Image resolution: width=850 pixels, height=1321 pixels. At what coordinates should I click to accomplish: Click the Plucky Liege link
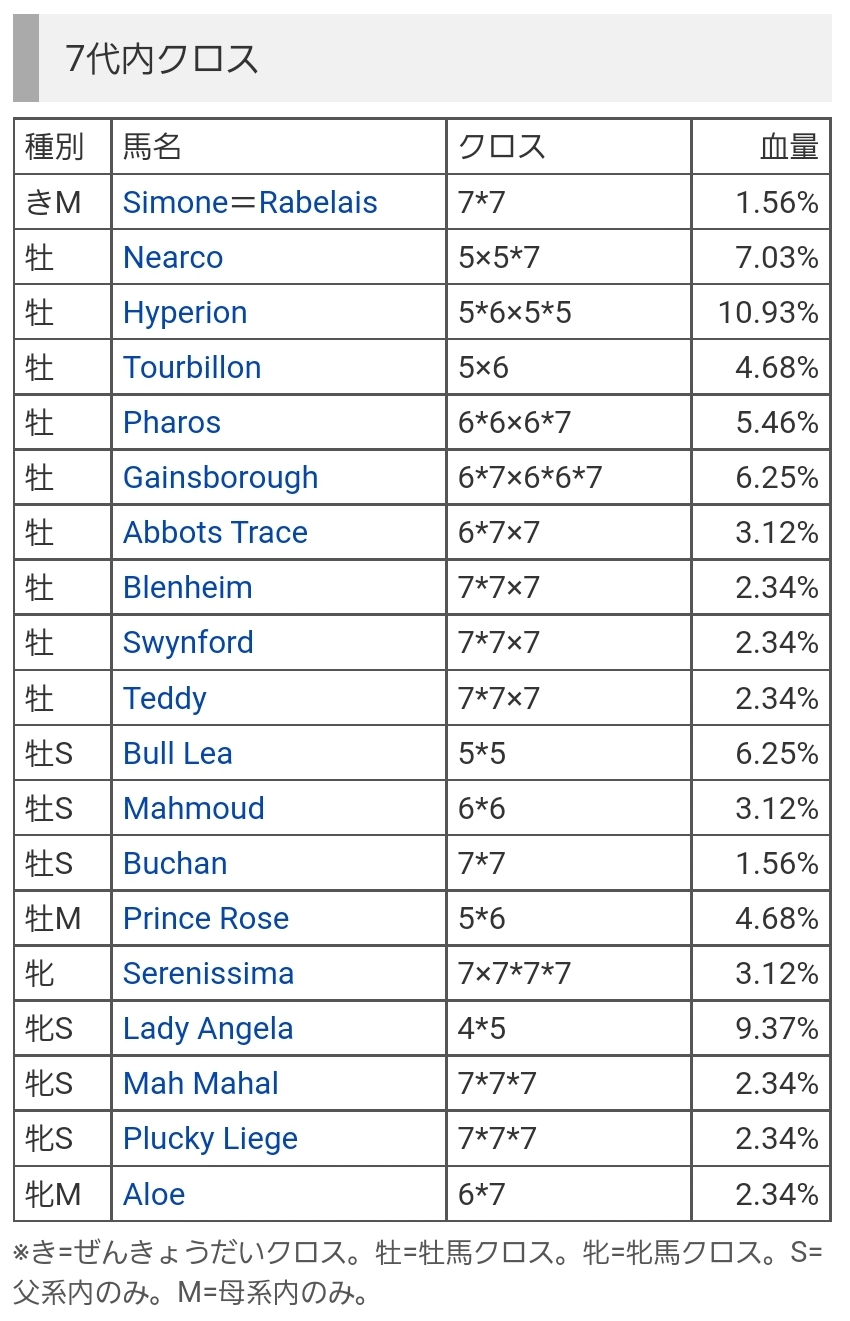[x=210, y=1138]
